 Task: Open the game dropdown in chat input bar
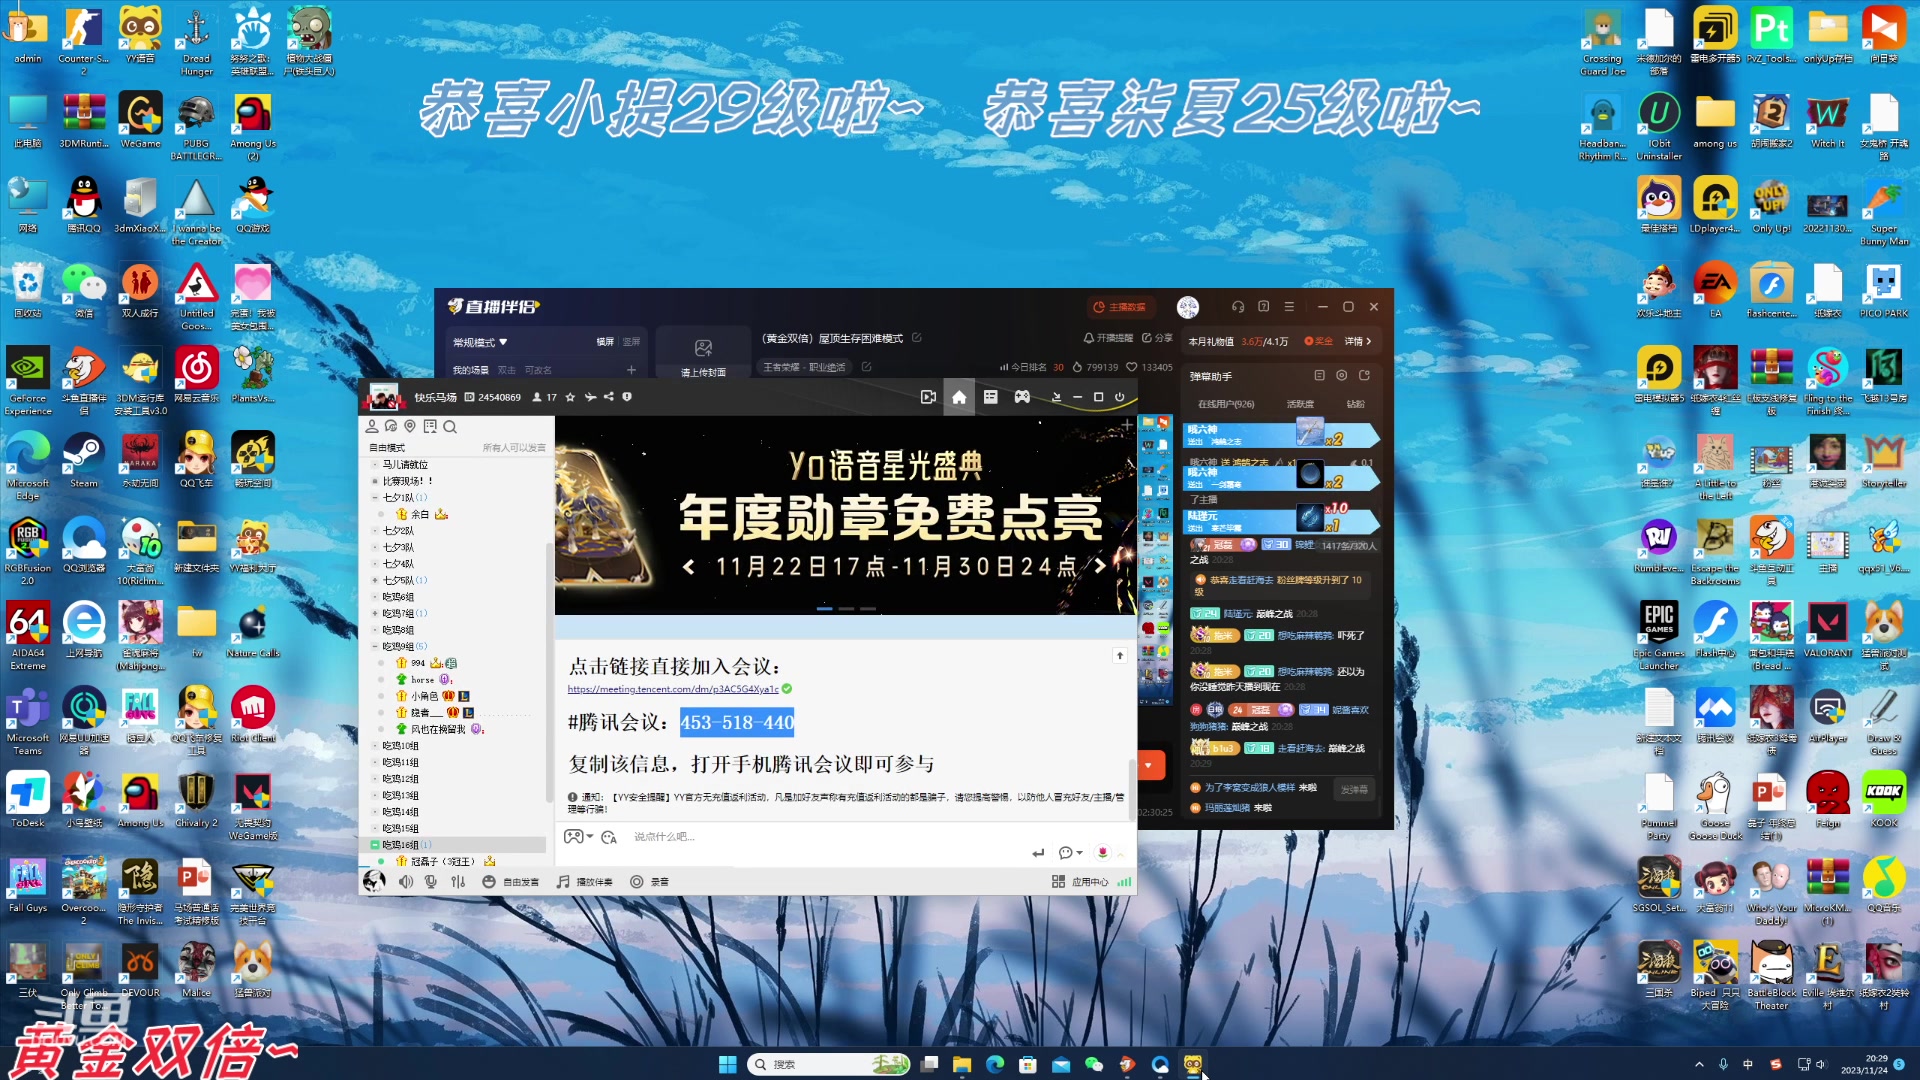[x=578, y=837]
